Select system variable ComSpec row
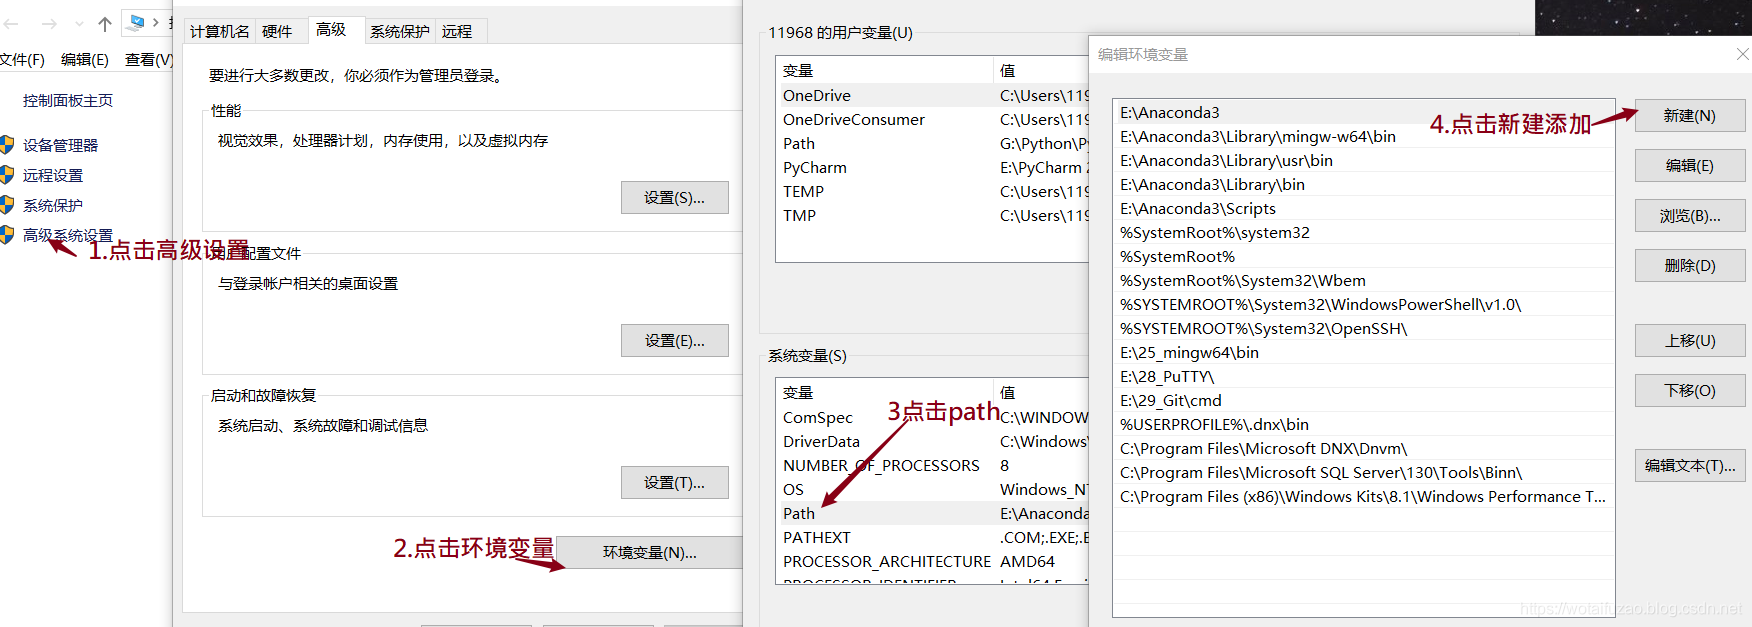This screenshot has width=1752, height=627. pos(932,417)
